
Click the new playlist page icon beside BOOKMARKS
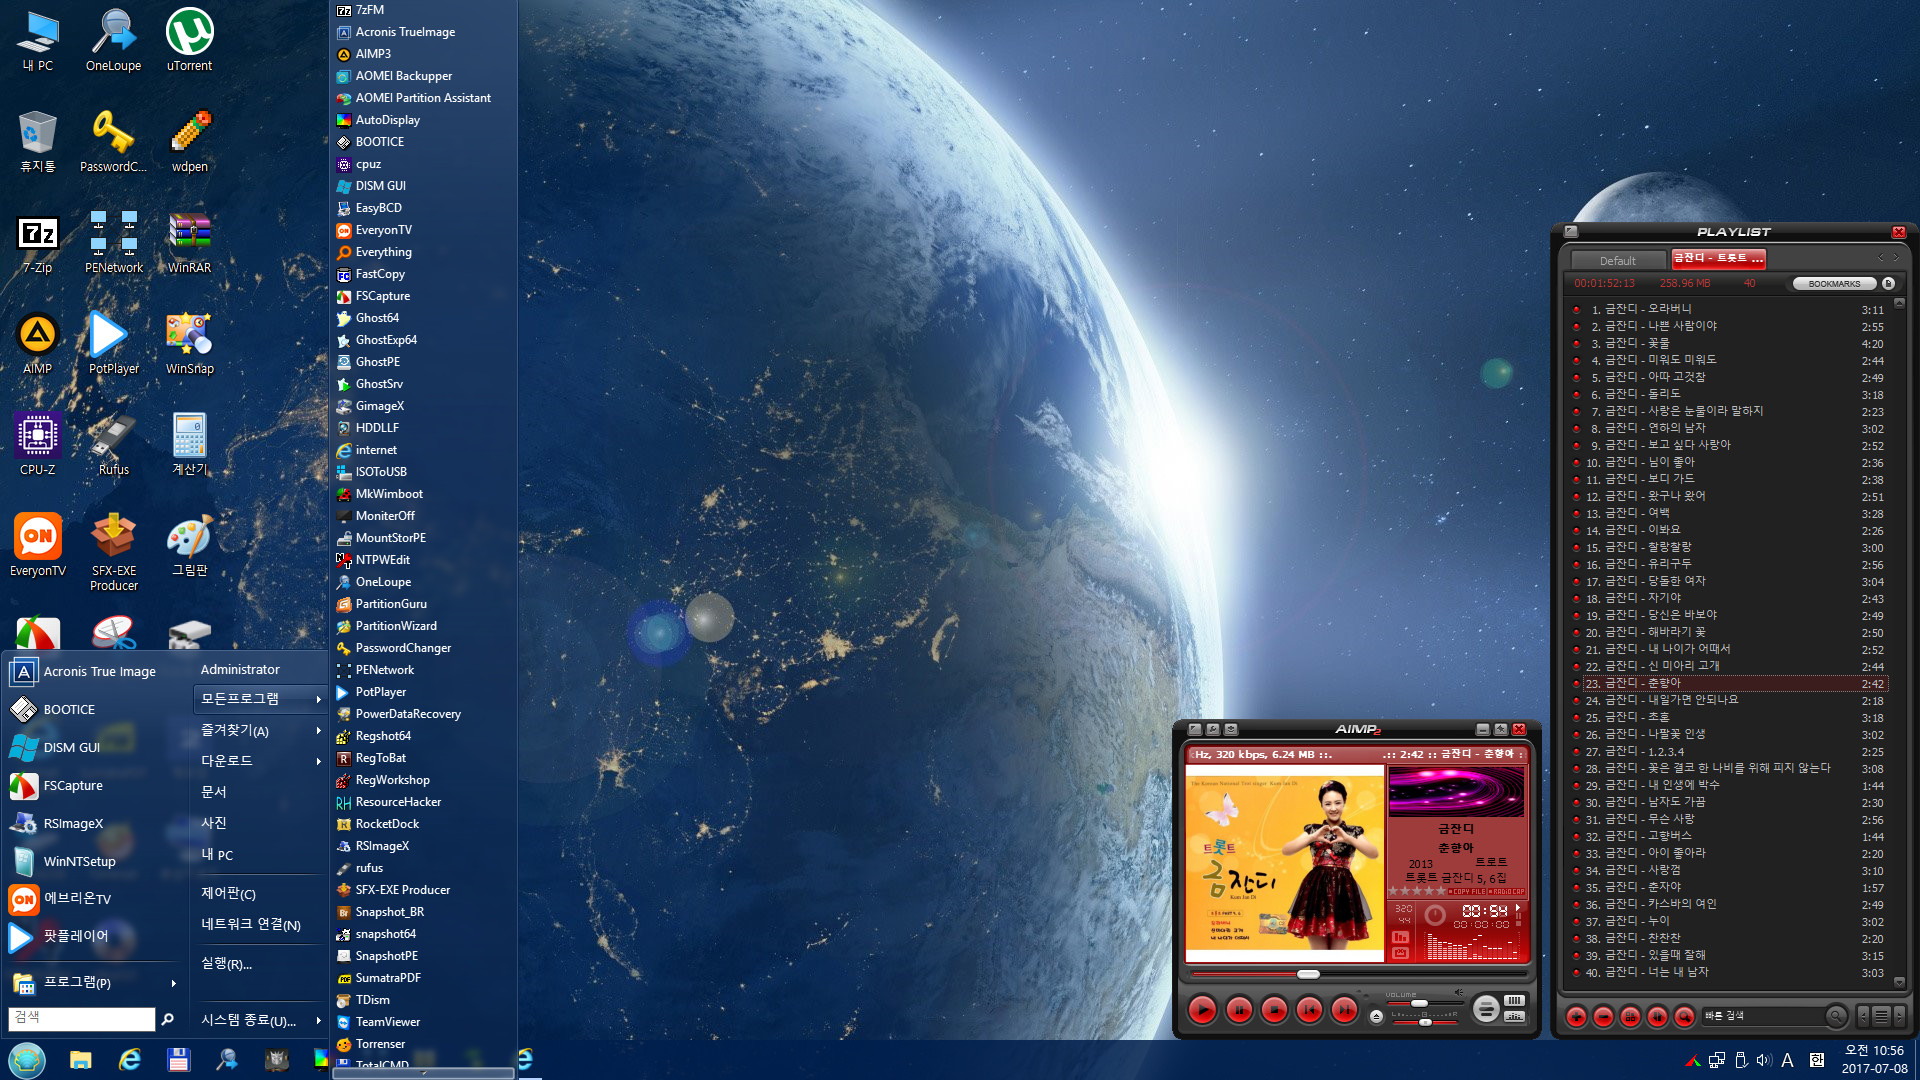[x=1888, y=284]
